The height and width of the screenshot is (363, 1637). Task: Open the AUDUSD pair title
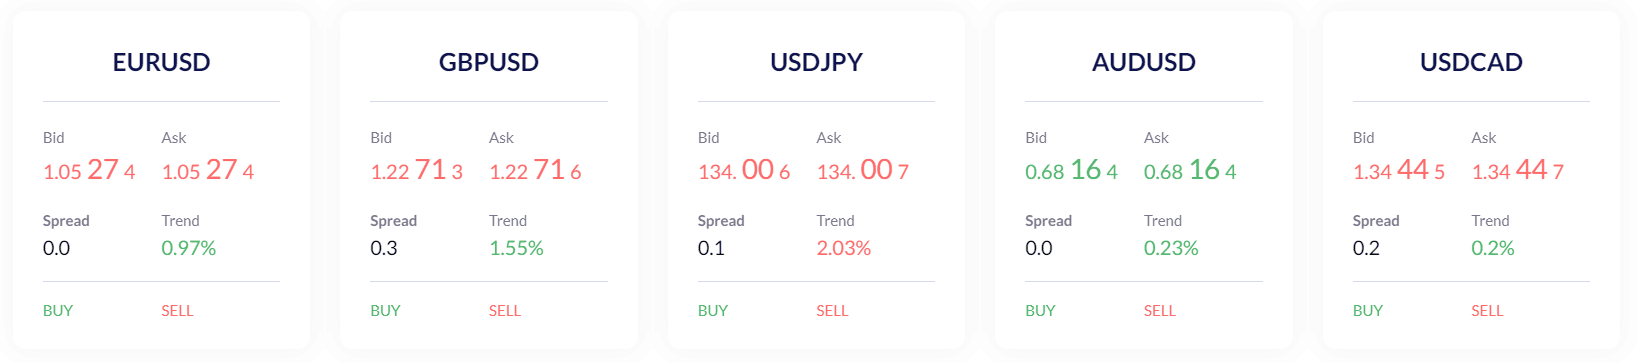click(1144, 62)
